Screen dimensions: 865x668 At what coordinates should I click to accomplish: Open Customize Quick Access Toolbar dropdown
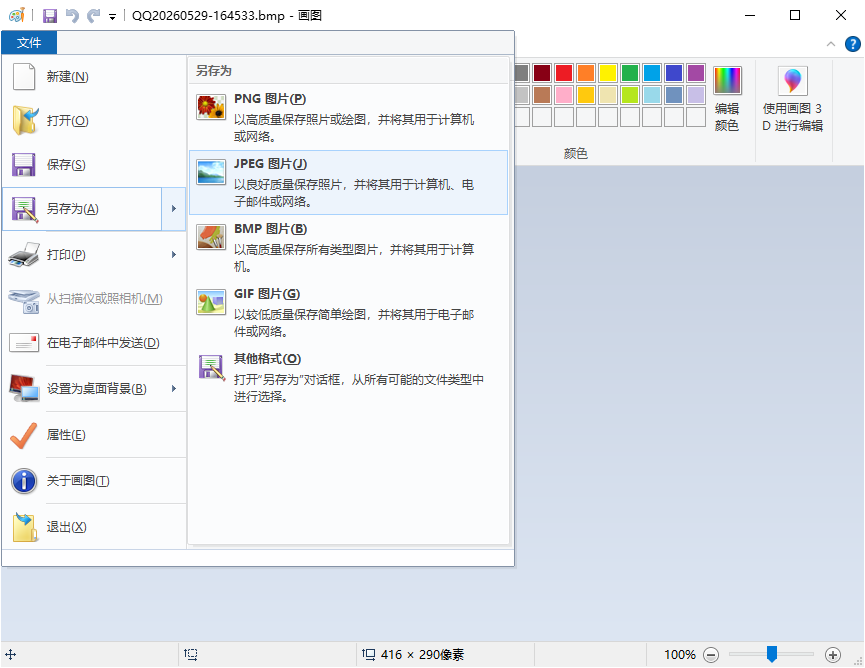[x=112, y=17]
